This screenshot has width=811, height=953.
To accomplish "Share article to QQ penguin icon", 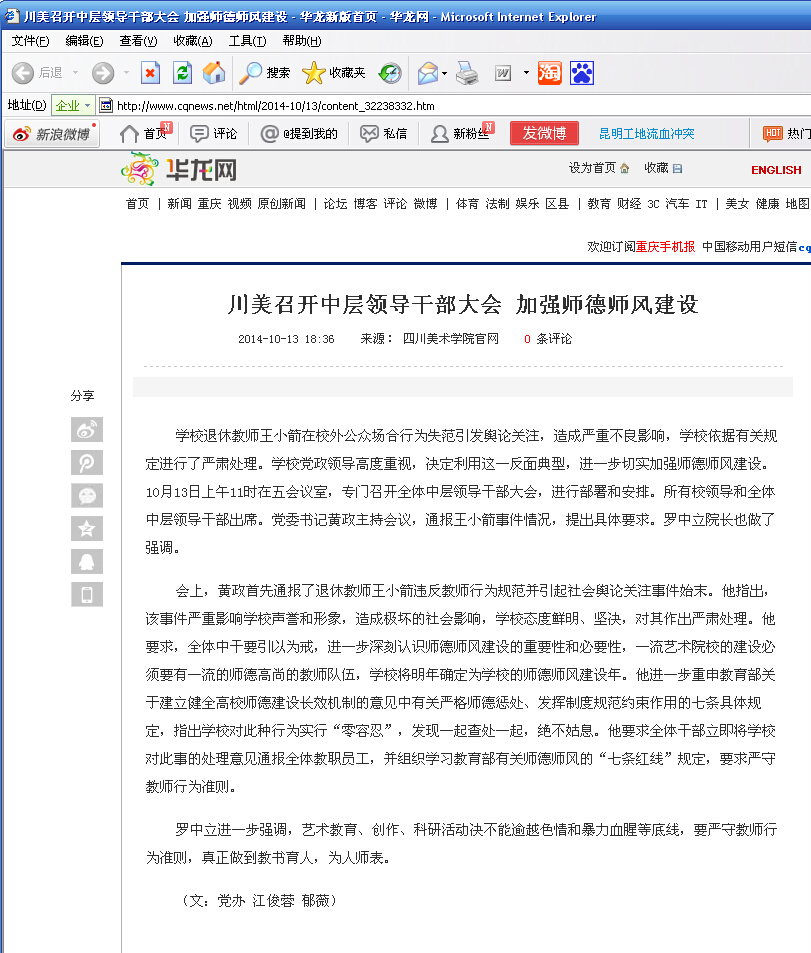I will point(87,561).
